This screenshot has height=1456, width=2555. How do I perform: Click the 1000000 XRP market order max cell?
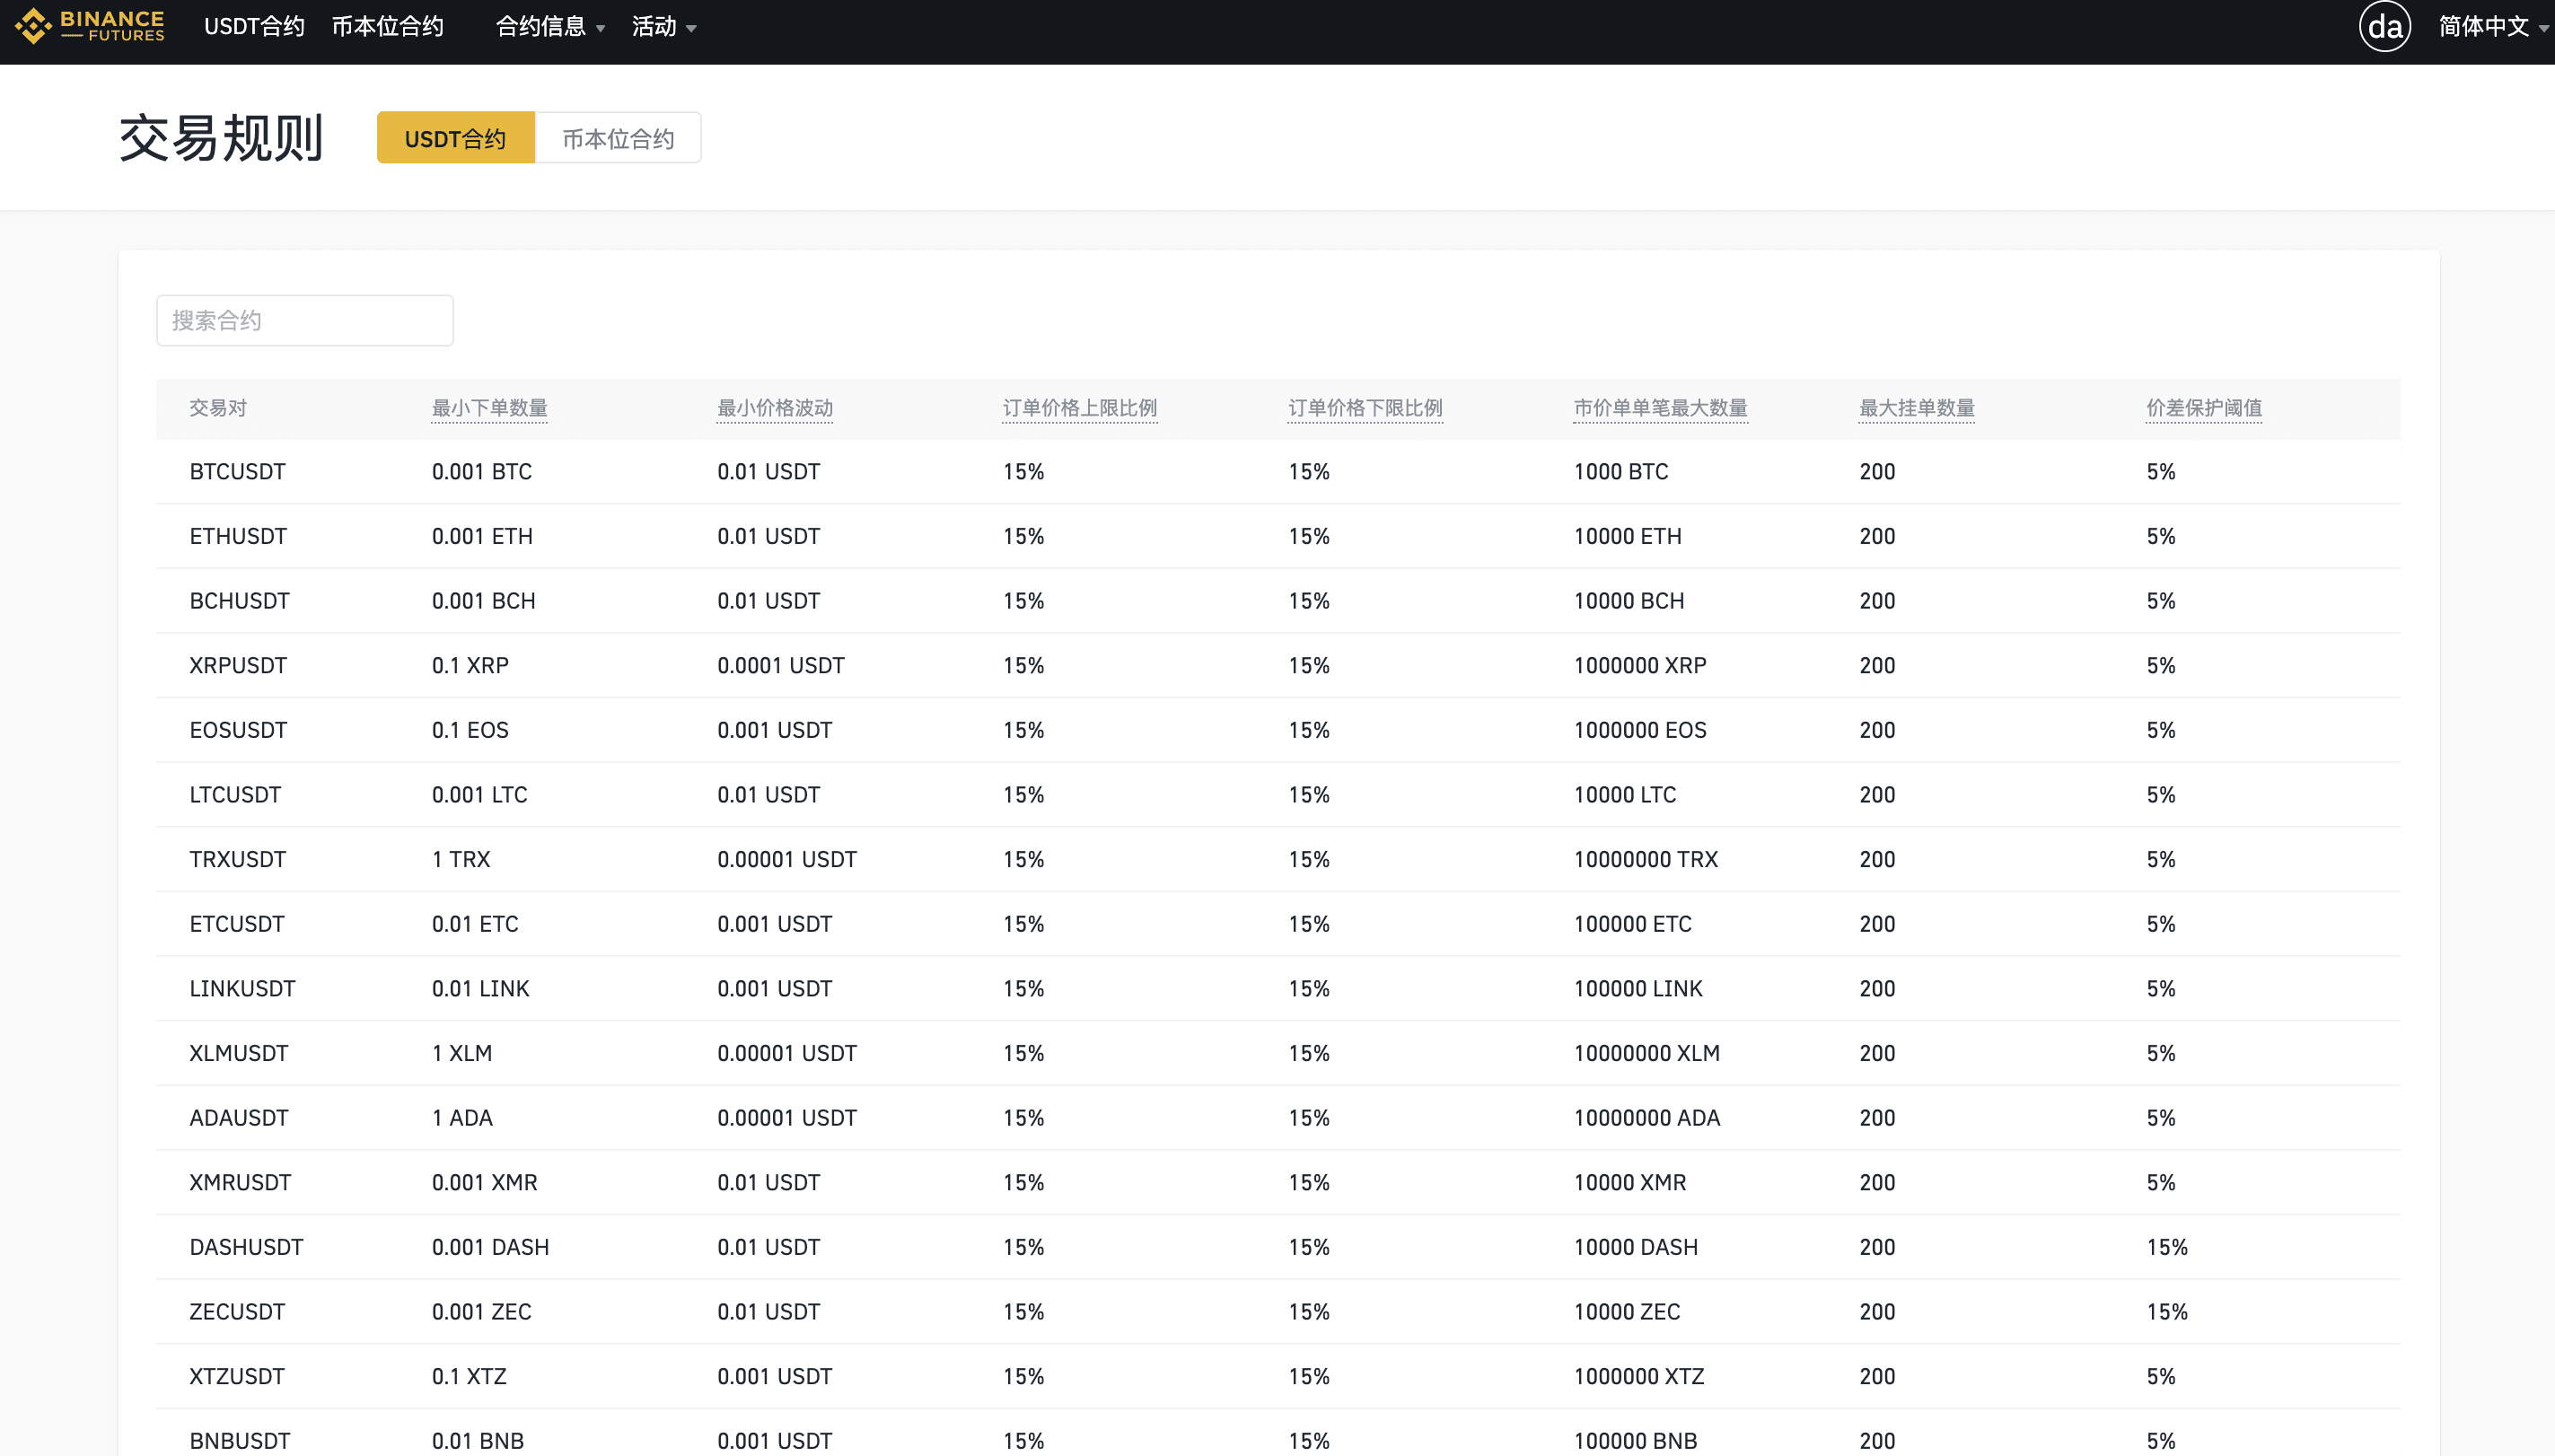click(x=1640, y=666)
